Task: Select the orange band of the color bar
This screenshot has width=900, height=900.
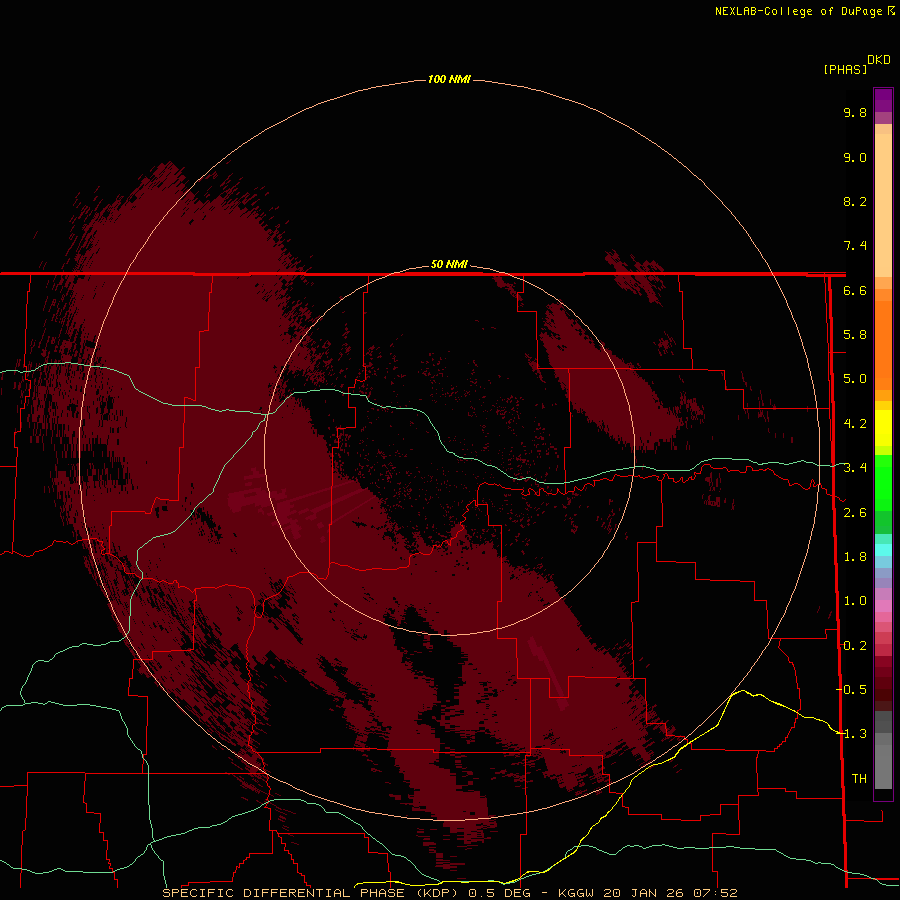Action: pos(883,344)
